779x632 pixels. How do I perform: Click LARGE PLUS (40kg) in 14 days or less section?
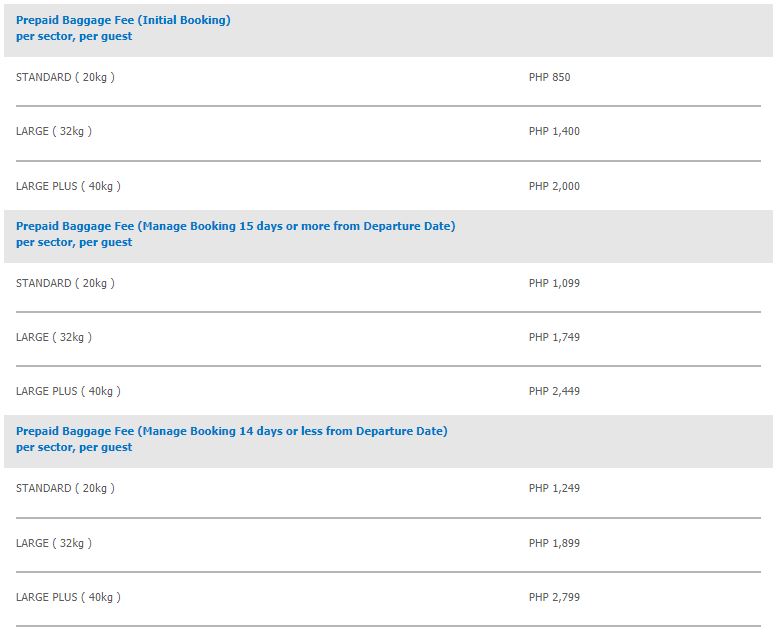click(x=68, y=597)
